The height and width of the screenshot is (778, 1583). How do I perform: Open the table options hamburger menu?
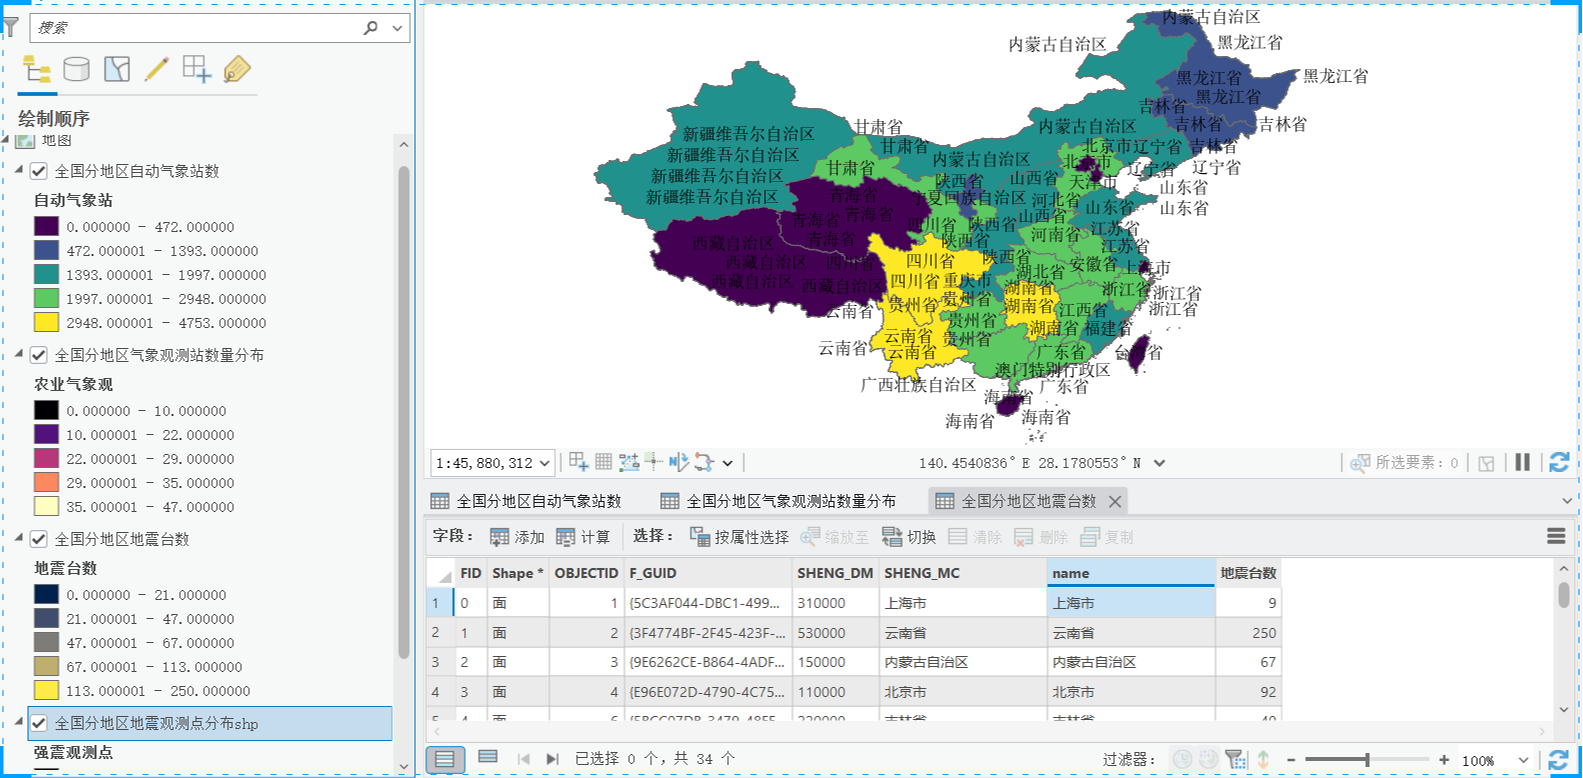(1556, 537)
